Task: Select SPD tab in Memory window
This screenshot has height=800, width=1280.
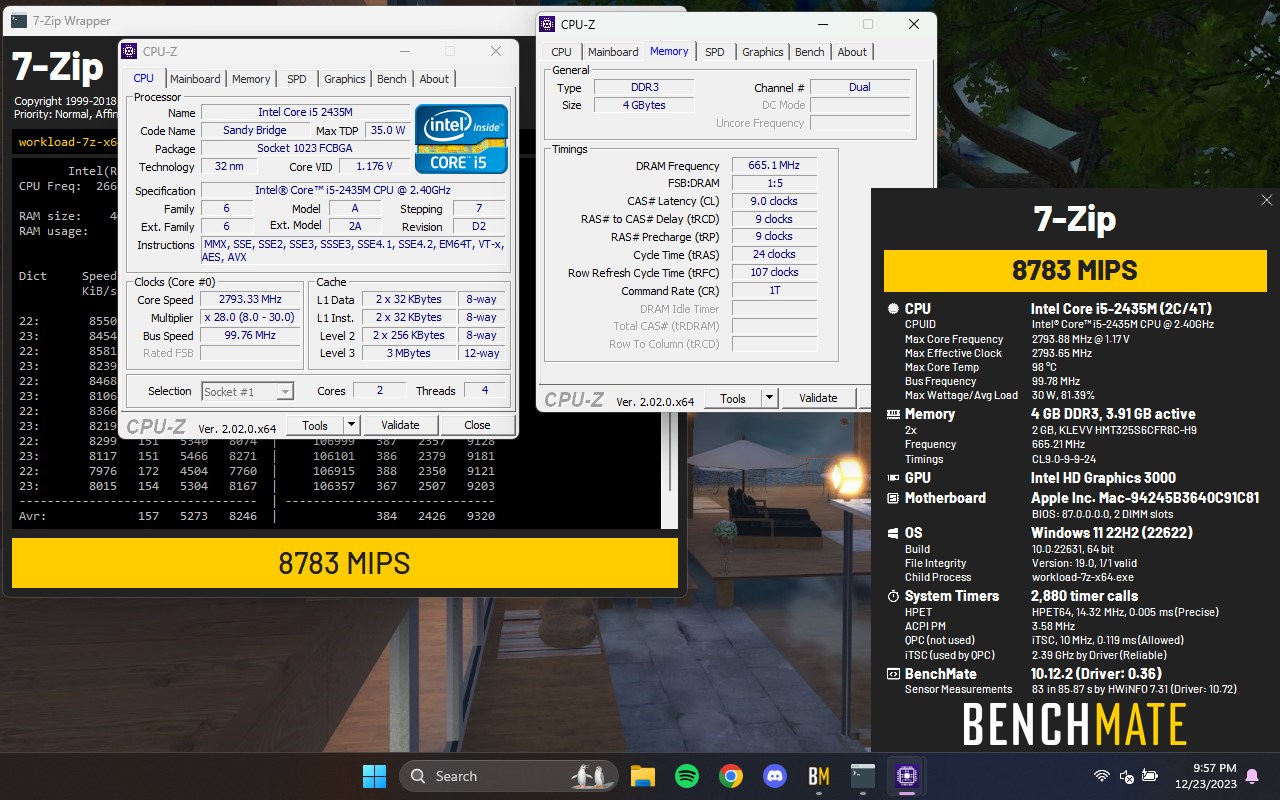Action: tap(715, 52)
